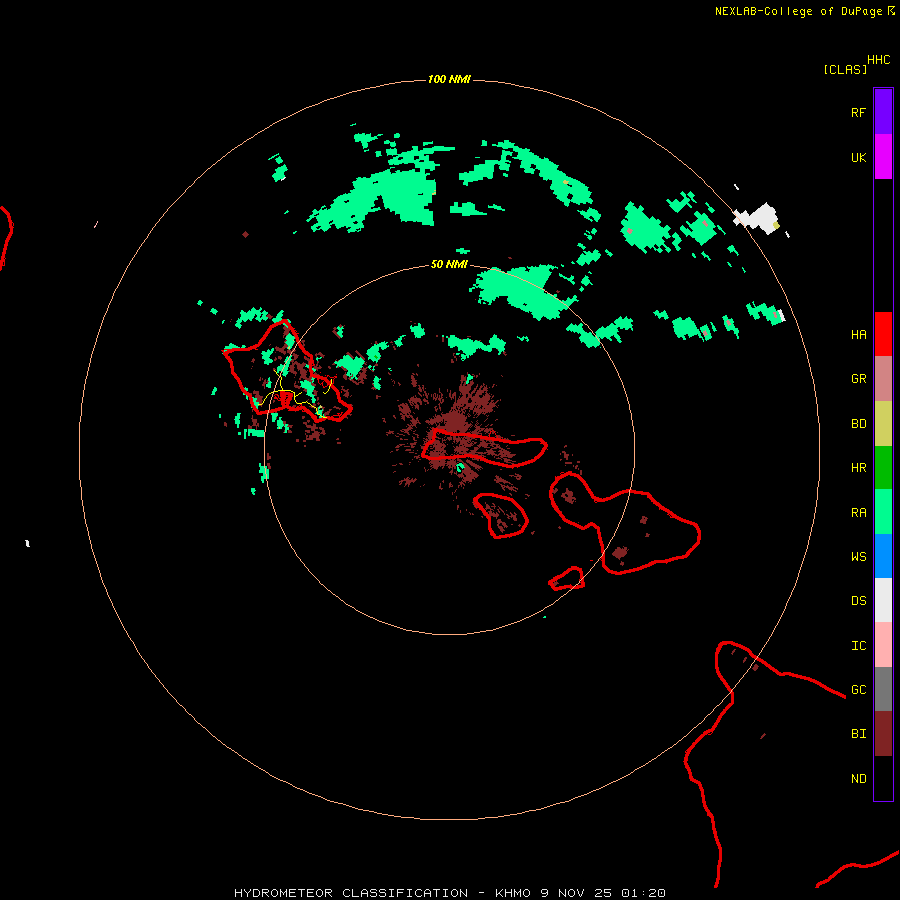Image resolution: width=900 pixels, height=900 pixels.
Task: Click the IC pink legend swatch
Action: pos(883,645)
